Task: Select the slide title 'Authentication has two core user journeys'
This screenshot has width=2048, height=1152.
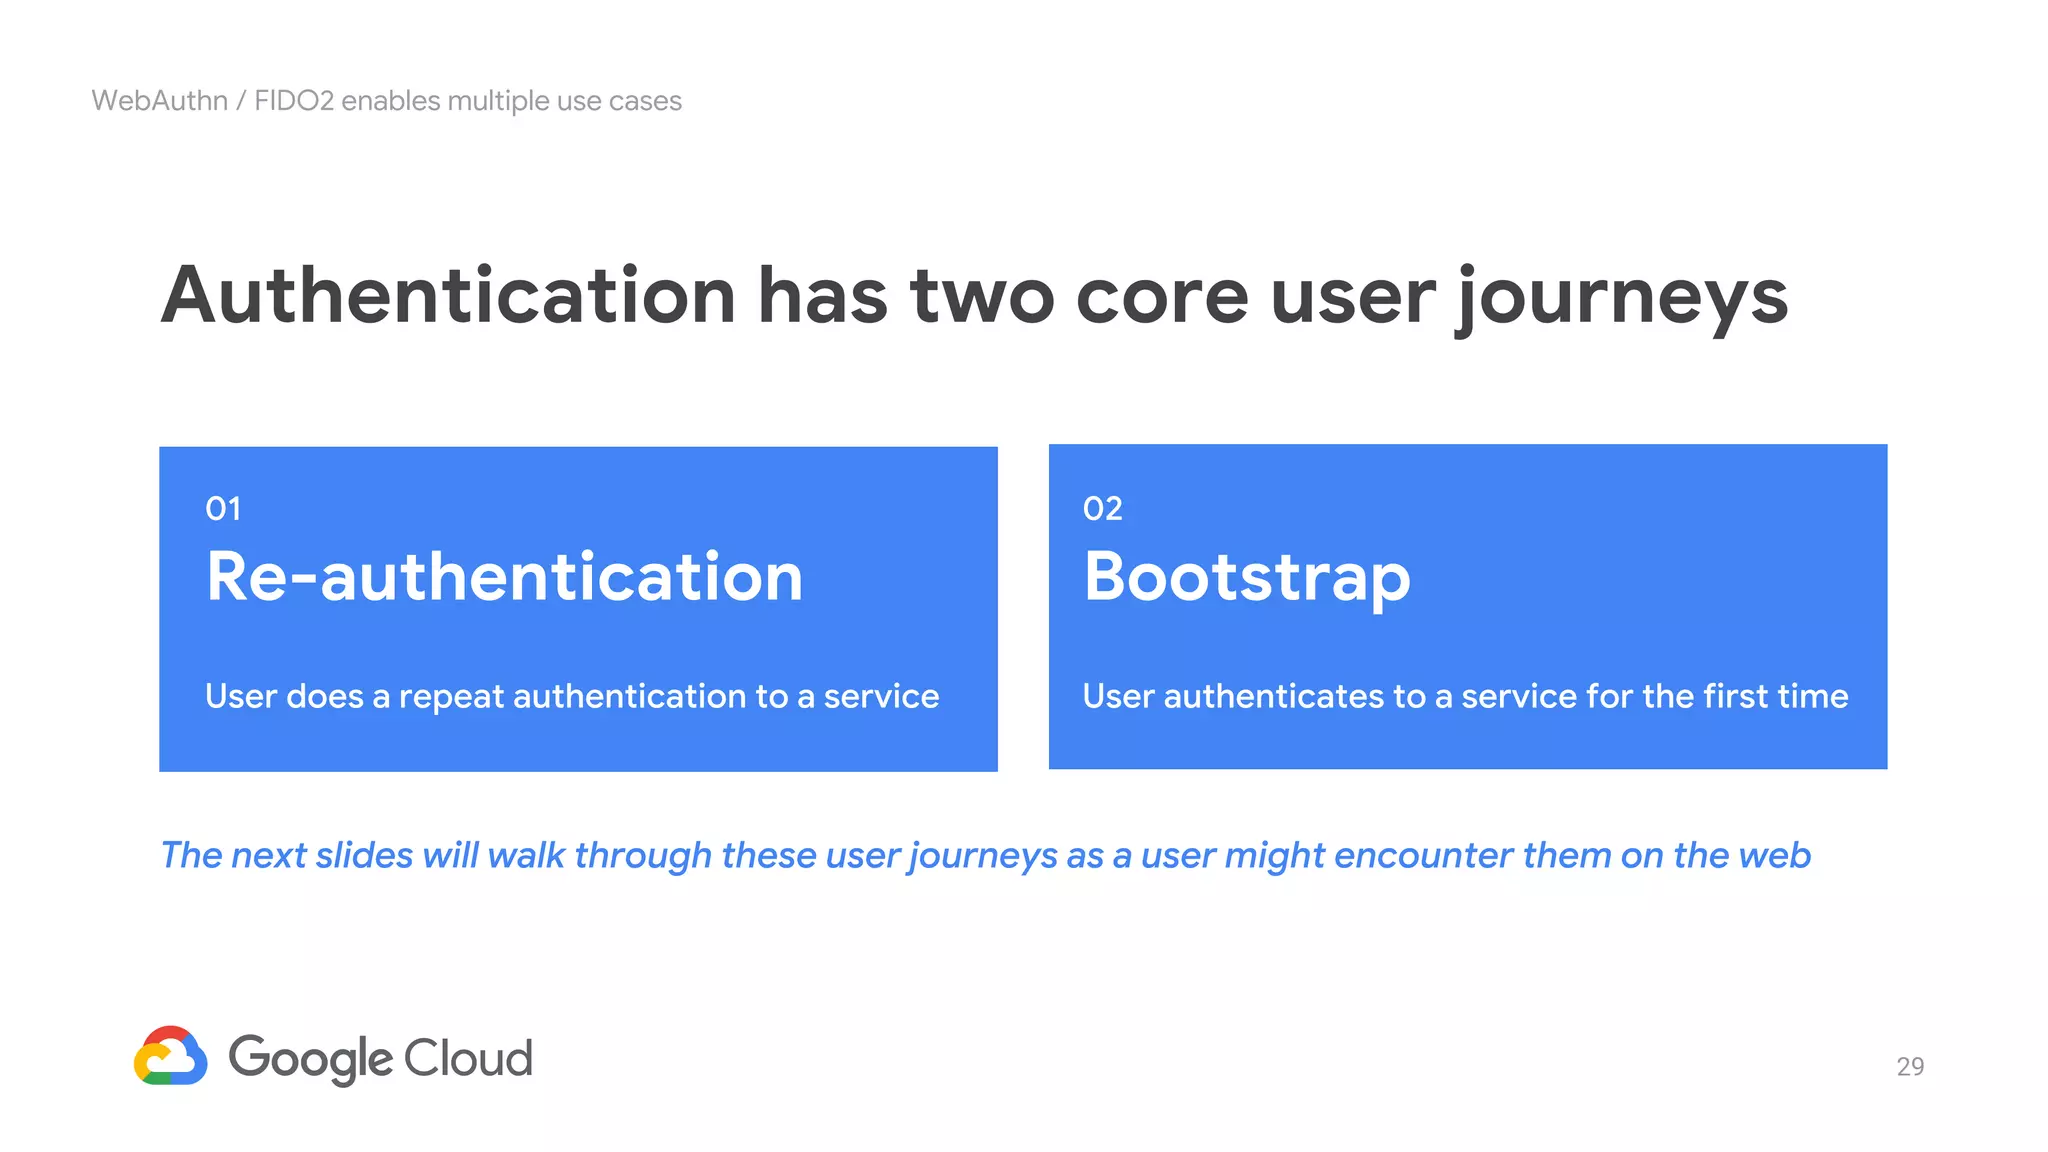Action: (x=974, y=297)
